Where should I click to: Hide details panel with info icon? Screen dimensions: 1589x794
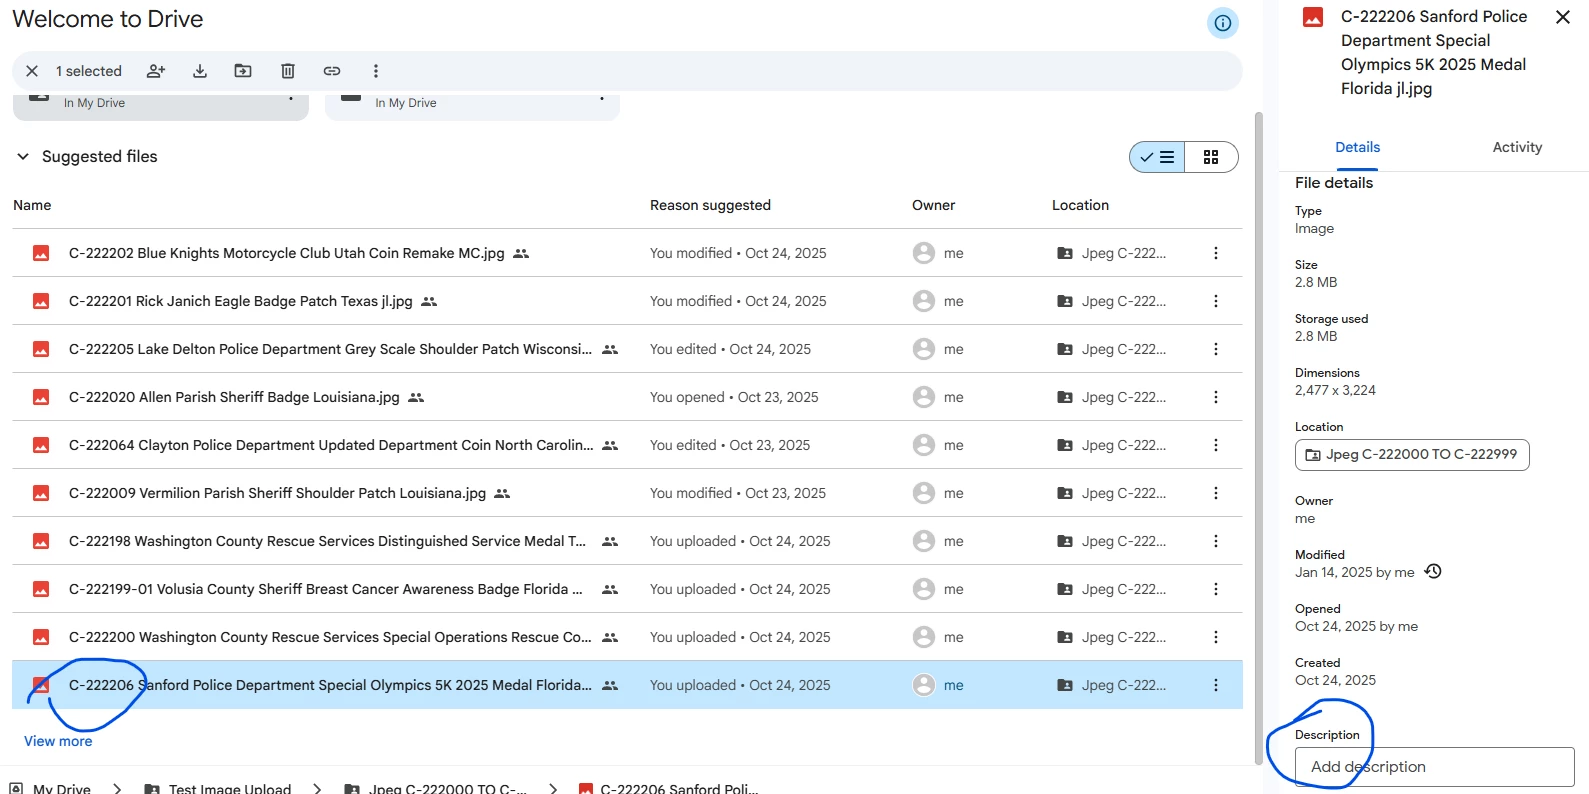[x=1223, y=23]
